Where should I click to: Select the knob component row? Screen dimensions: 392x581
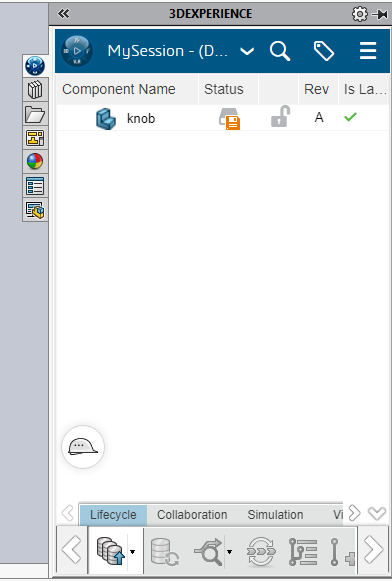click(x=222, y=118)
